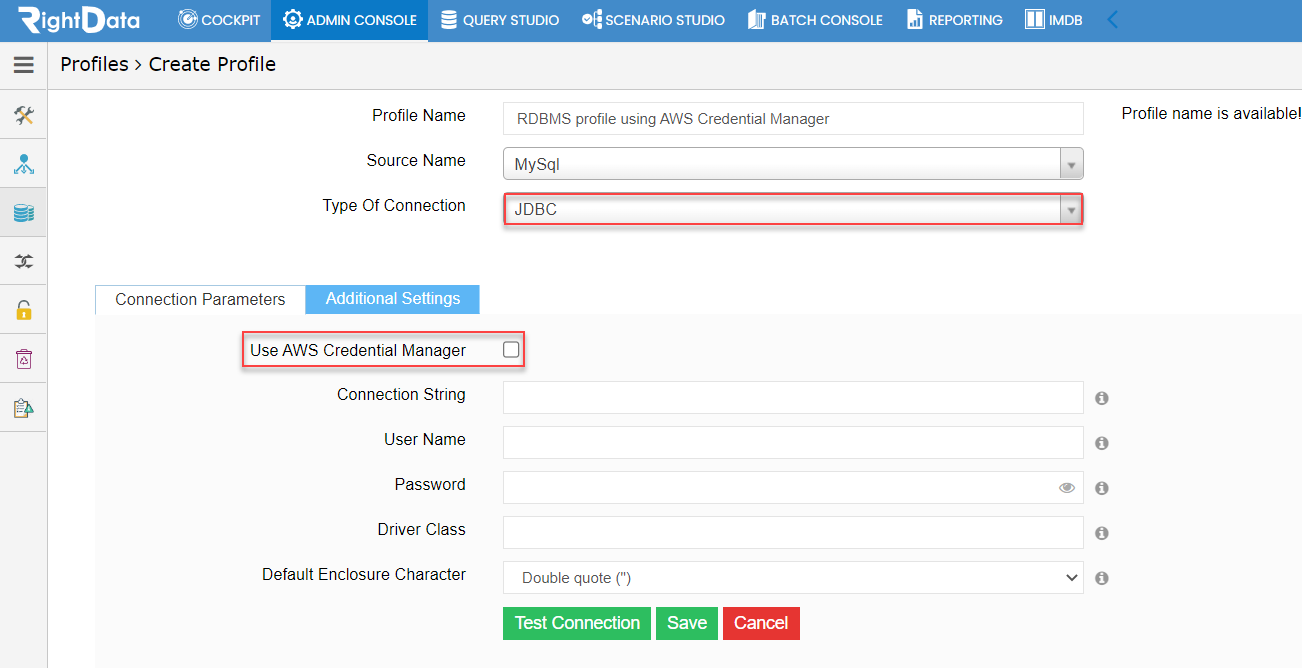This screenshot has width=1302, height=668.
Task: Open Batch Console
Action: coord(815,20)
